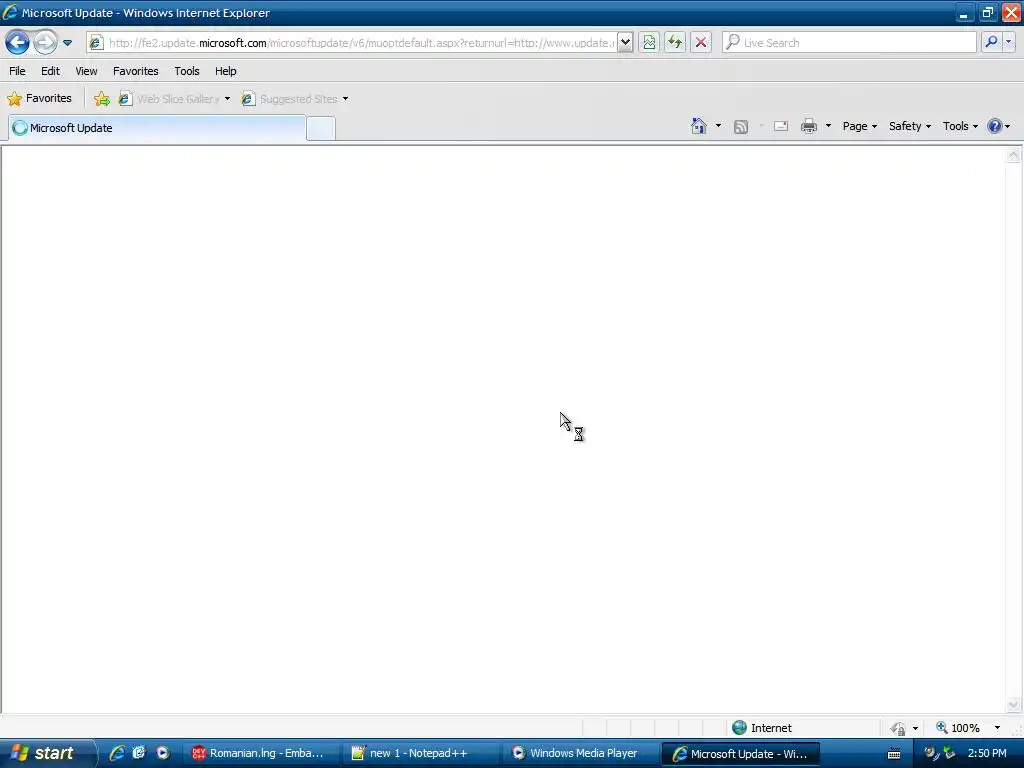Open the Edit menu
The height and width of the screenshot is (768, 1024).
point(50,71)
